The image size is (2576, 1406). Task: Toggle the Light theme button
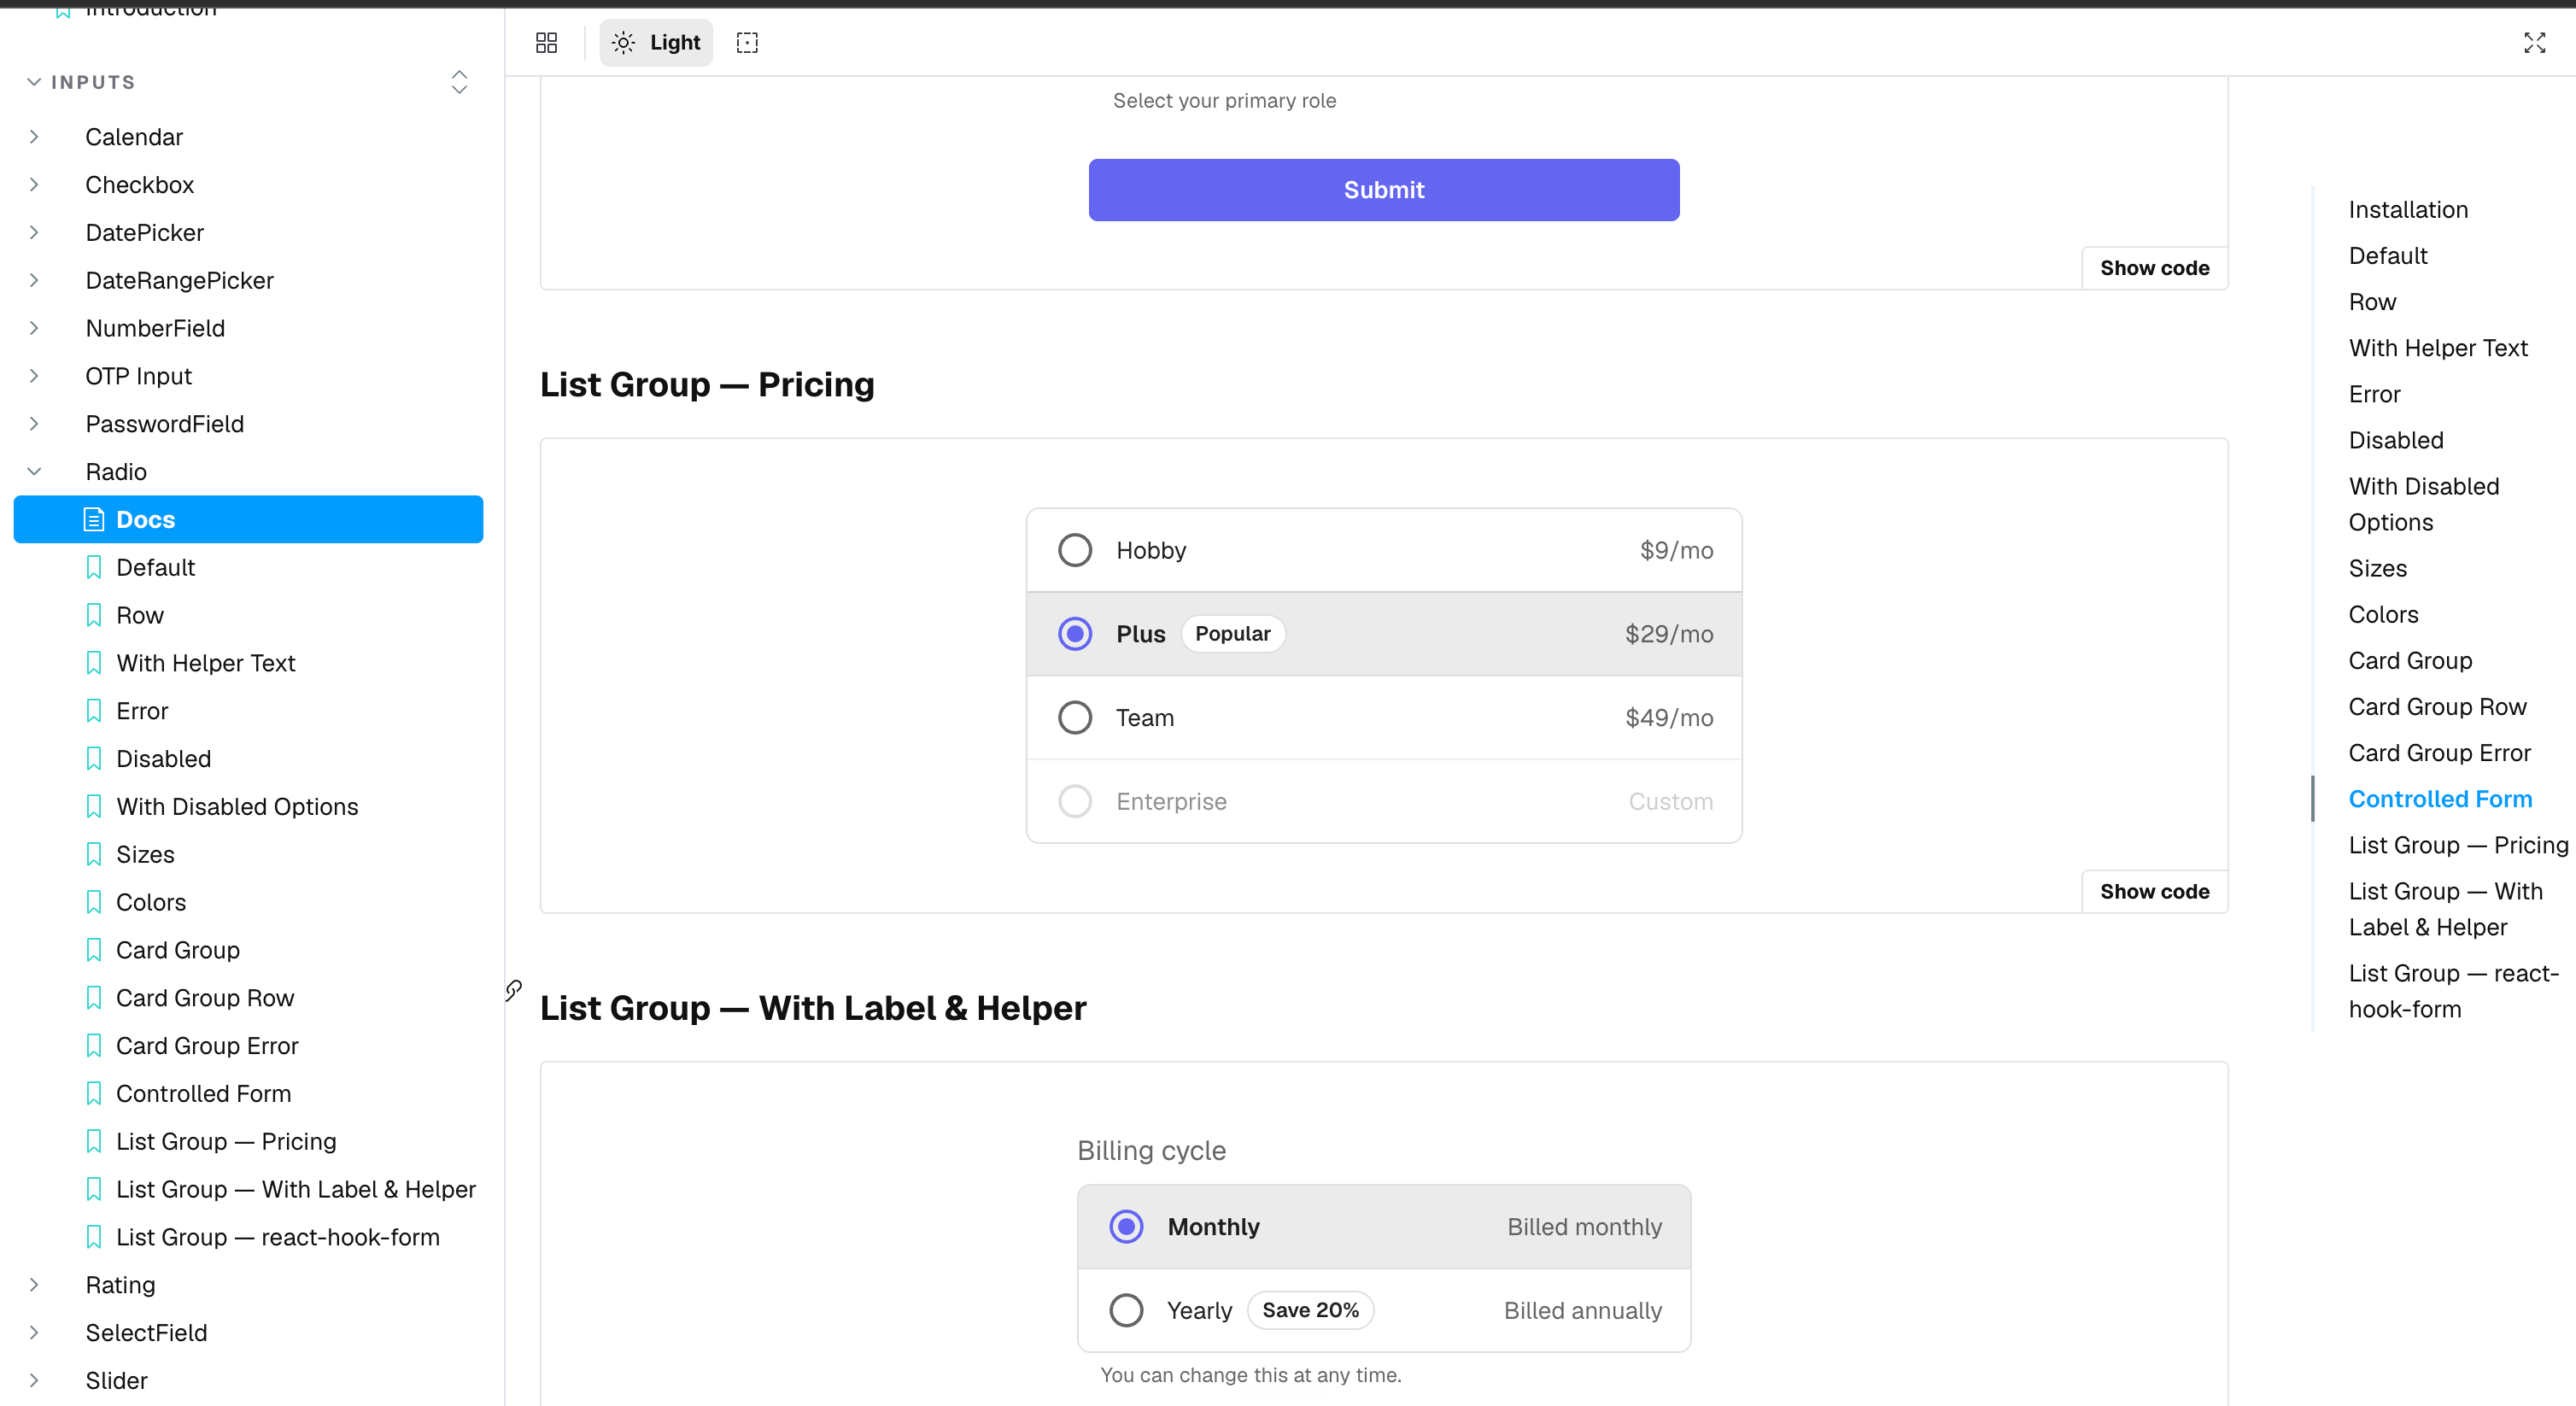[x=656, y=43]
